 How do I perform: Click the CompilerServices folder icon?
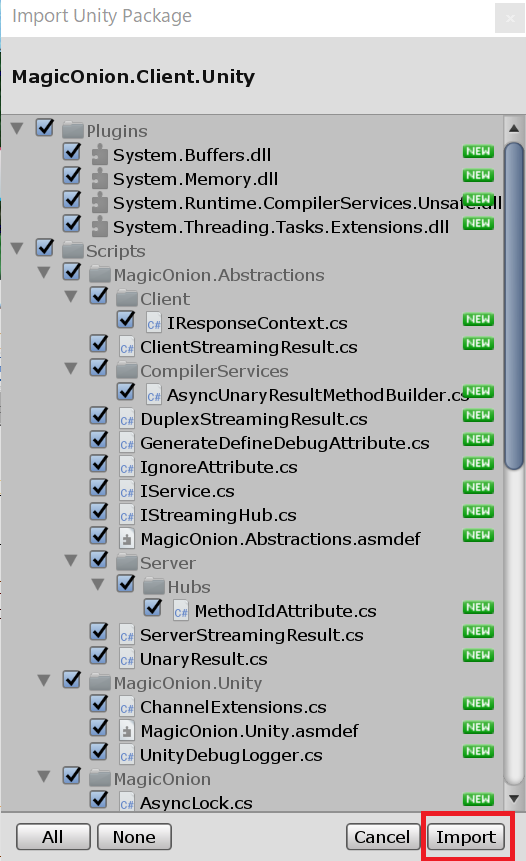[126, 371]
